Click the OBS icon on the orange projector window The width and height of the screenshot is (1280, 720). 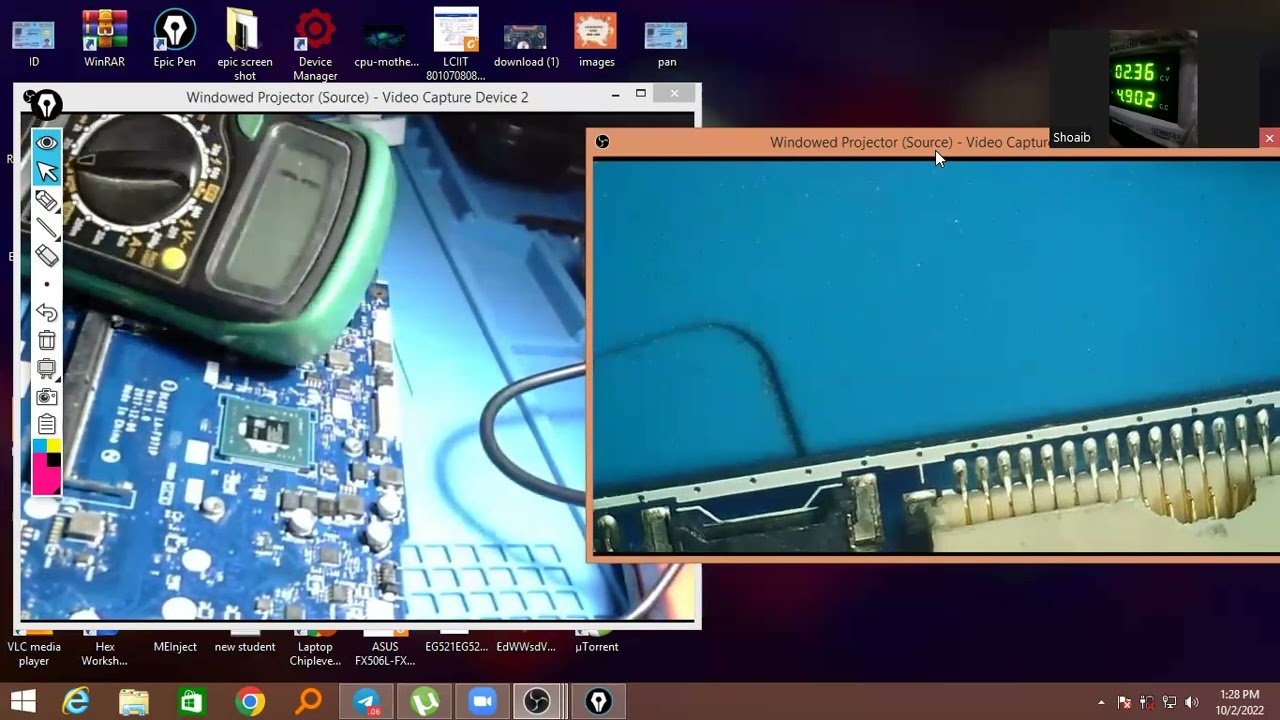[x=602, y=142]
